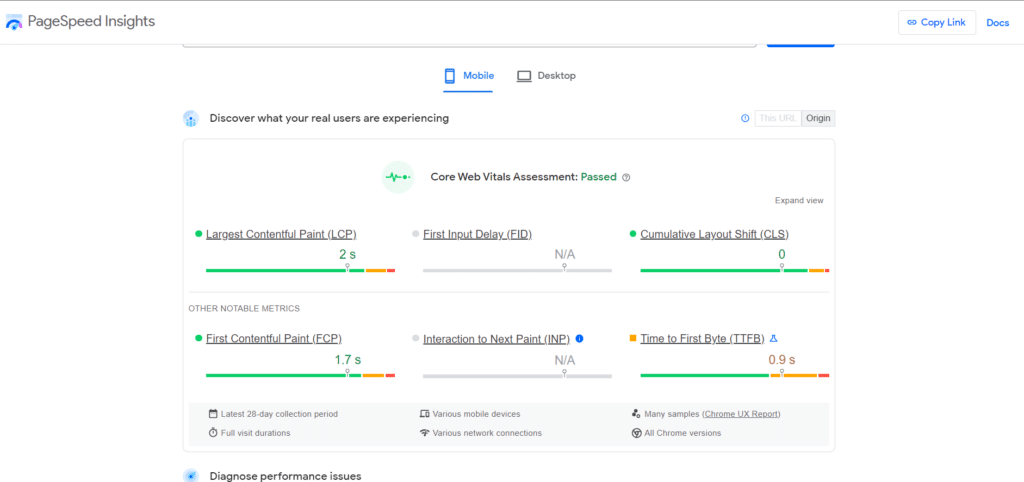This screenshot has height=482, width=1024.
Task: Click the devices icon for mobile devices
Action: (x=424, y=413)
